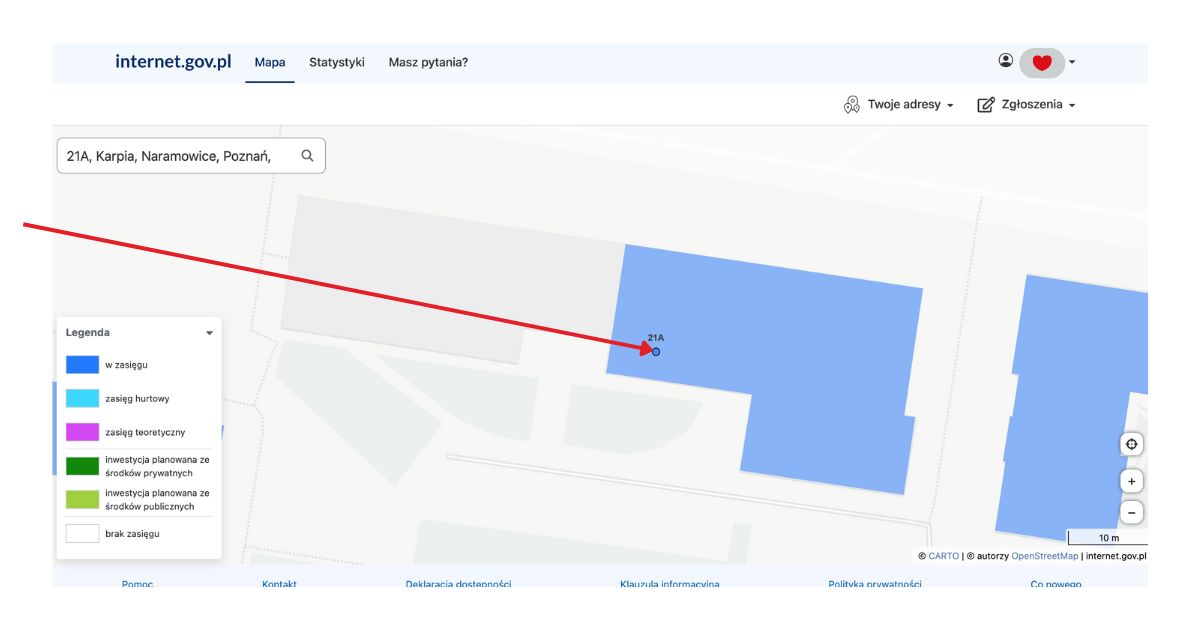Viewport: 1200px width, 630px height.
Task: Click the CARTO attribution link
Action: 943,556
